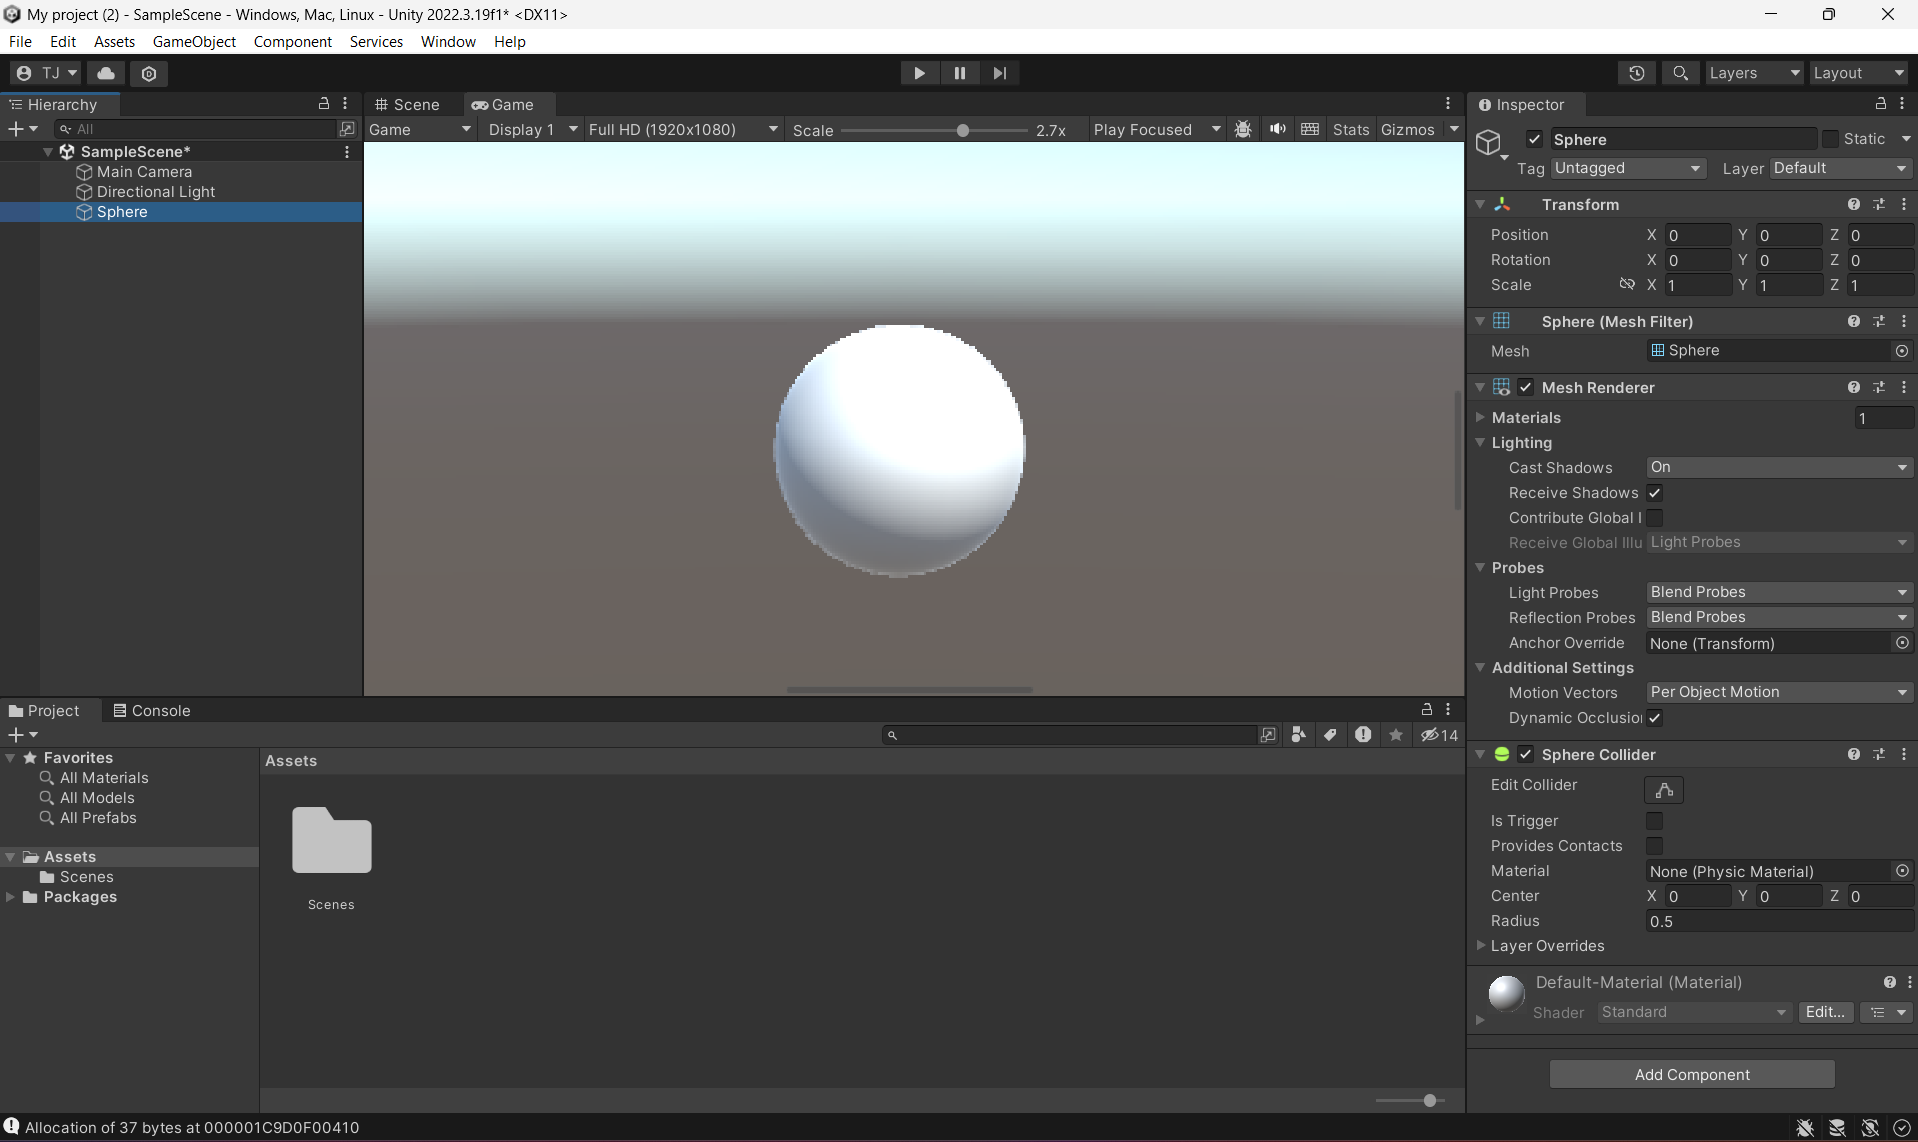
Task: Open Full HD resolution dropdown
Action: [683, 129]
